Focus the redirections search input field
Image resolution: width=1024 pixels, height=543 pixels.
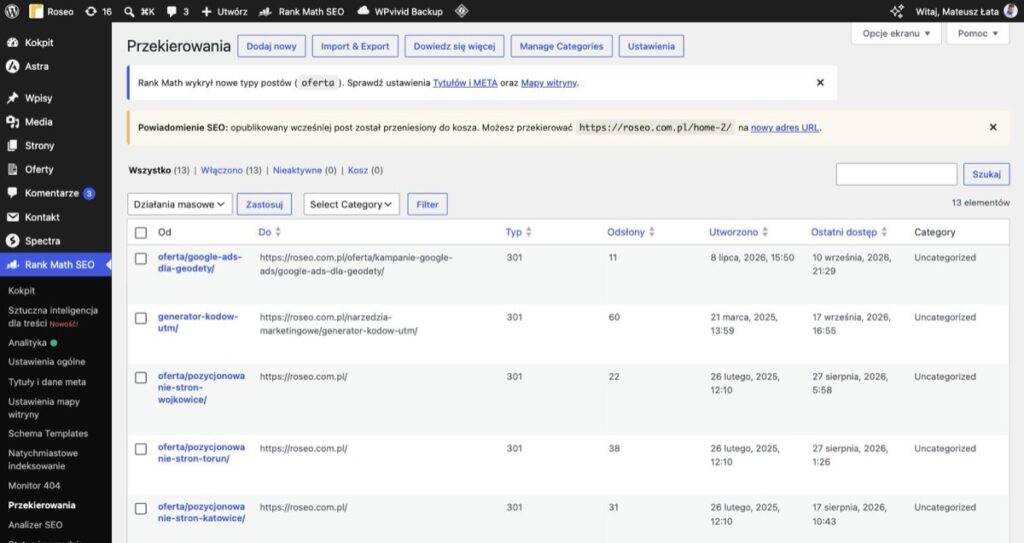click(896, 174)
